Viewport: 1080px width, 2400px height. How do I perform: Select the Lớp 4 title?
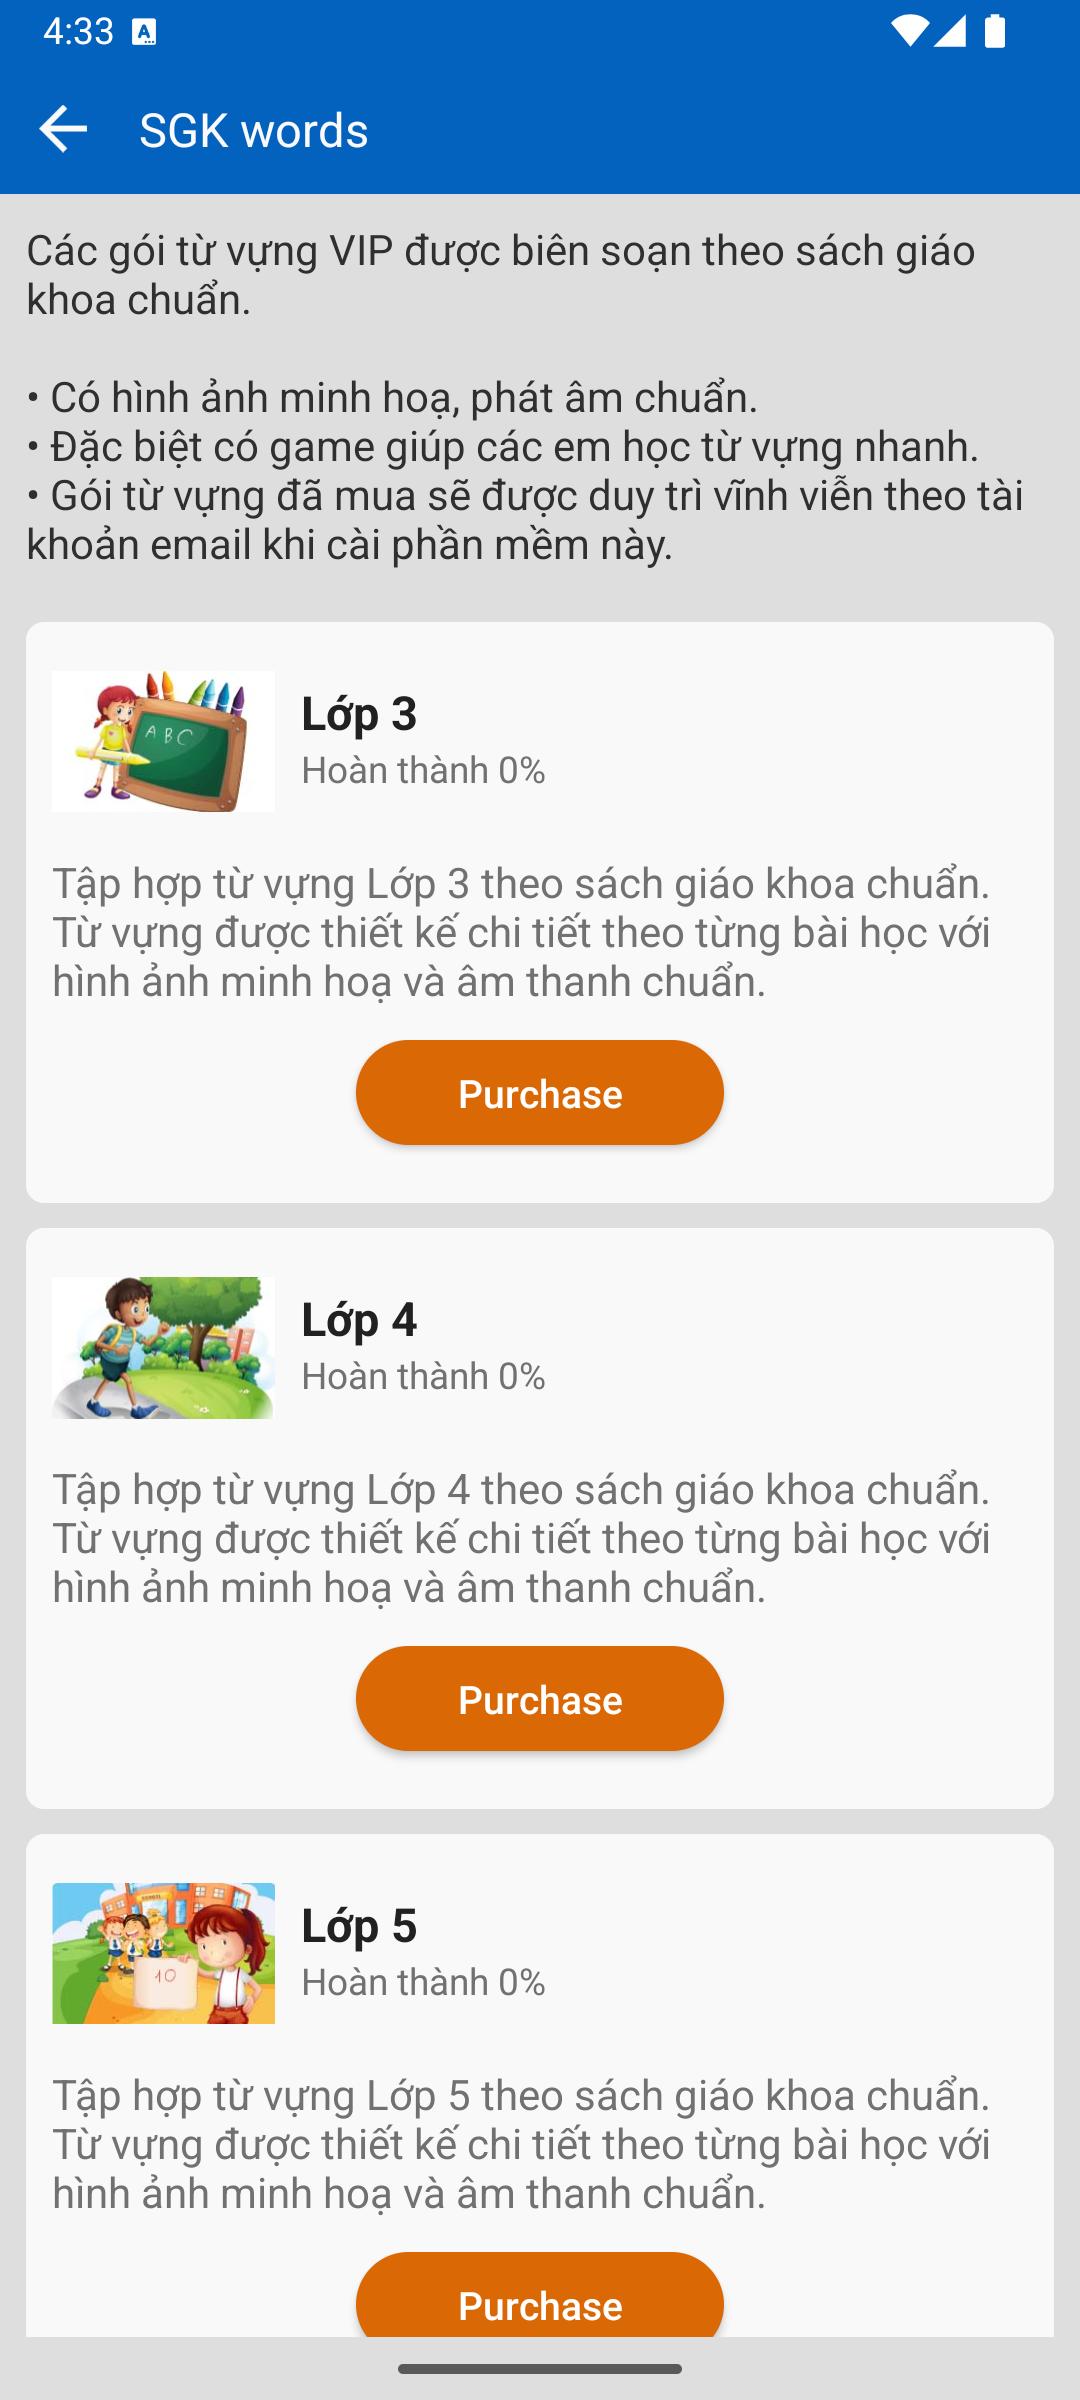[359, 1319]
